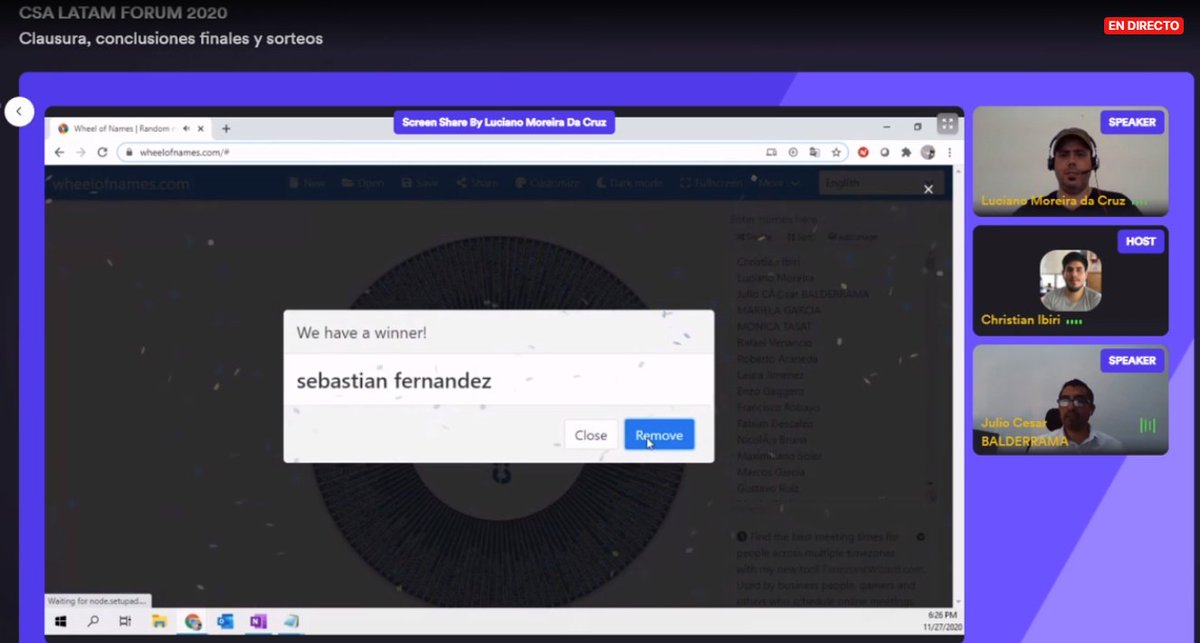Select the Wheel of Names browser tab

(x=131, y=129)
